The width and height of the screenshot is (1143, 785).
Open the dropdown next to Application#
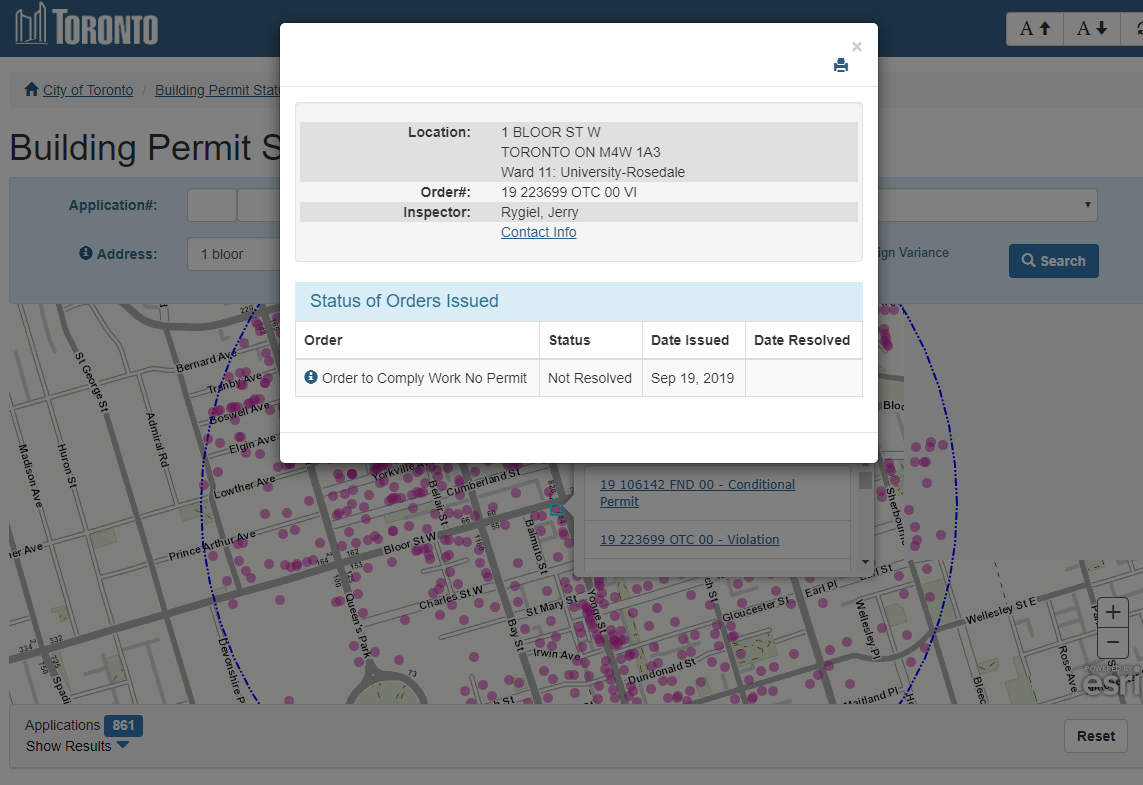(1087, 205)
